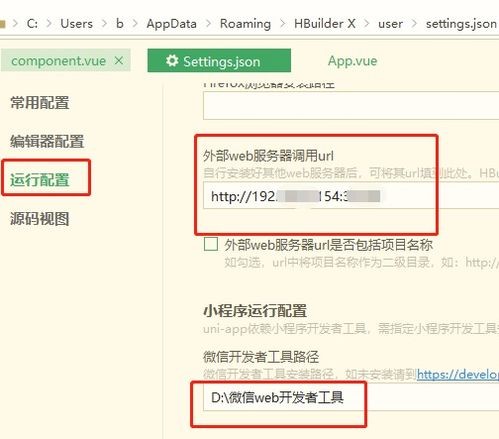Open 编辑器配置 settings section
Viewport: 499px width, 439px height.
pyautogui.click(x=47, y=141)
